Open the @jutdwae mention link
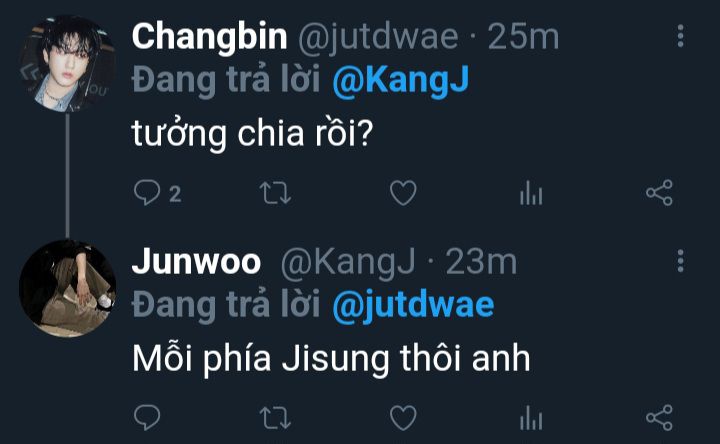This screenshot has width=720, height=444. click(413, 305)
